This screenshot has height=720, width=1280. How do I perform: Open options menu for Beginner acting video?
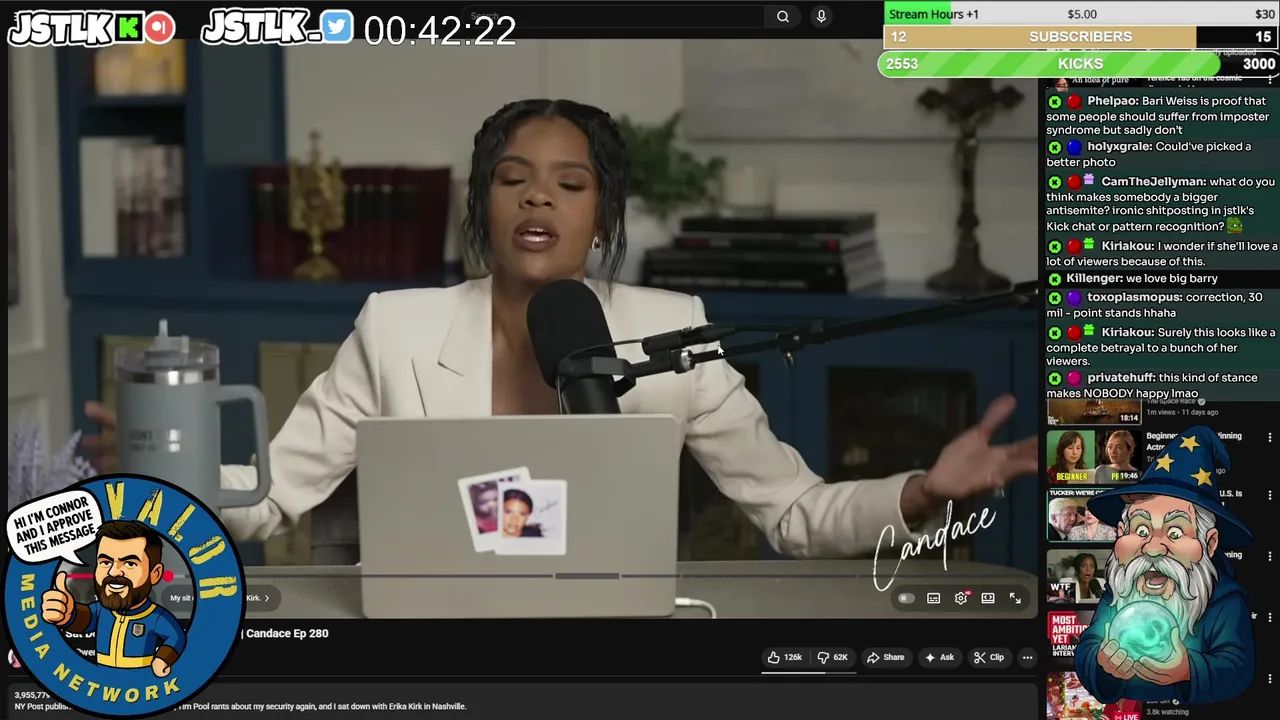pos(1270,438)
